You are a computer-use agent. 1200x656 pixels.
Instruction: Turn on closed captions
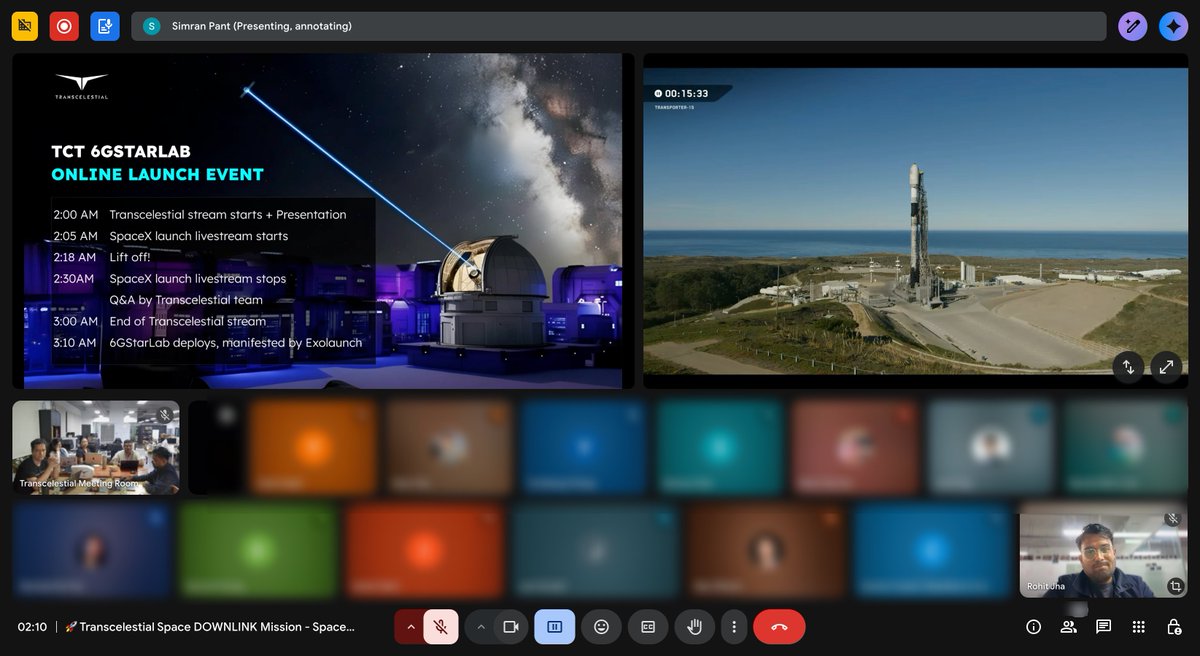click(x=648, y=627)
